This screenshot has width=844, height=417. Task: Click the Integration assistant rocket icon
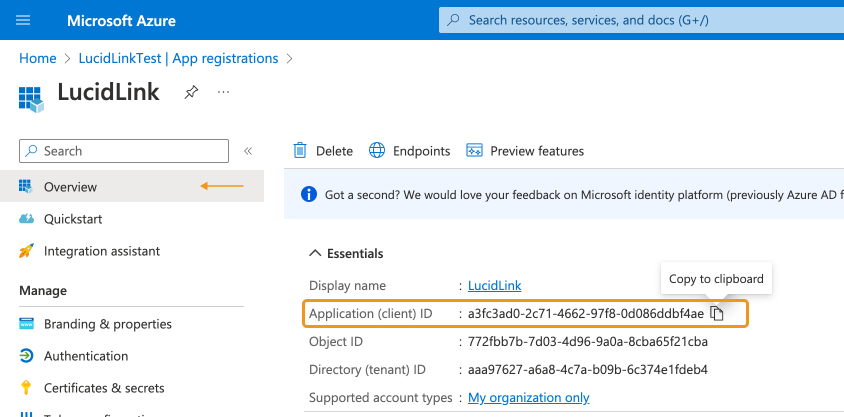(x=26, y=251)
